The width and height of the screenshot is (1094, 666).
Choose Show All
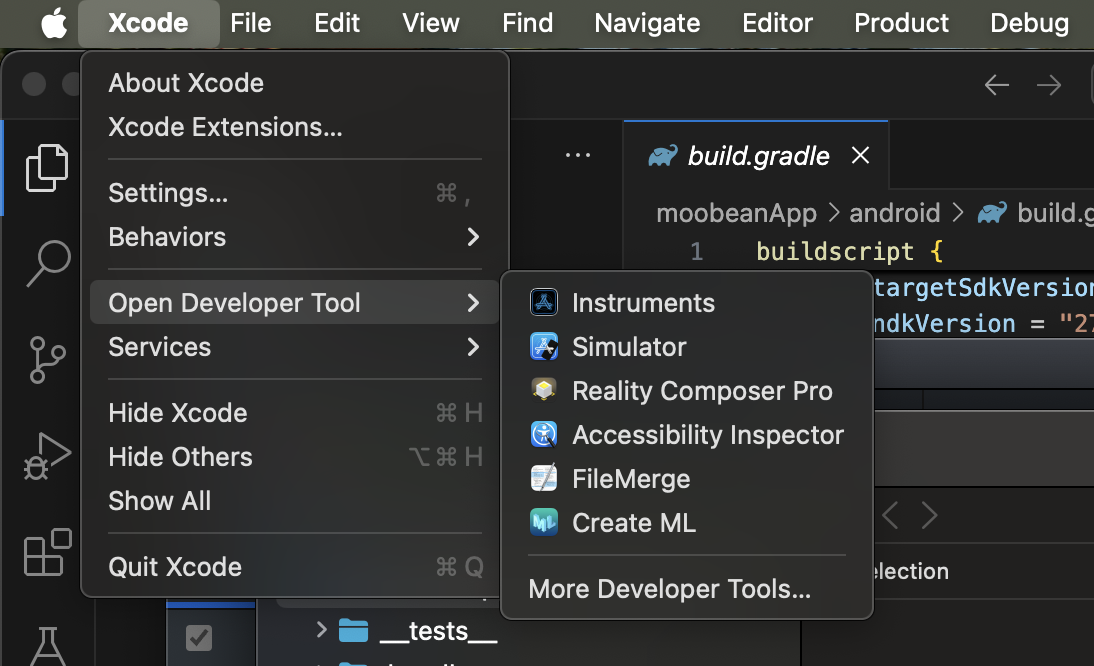click(x=294, y=501)
